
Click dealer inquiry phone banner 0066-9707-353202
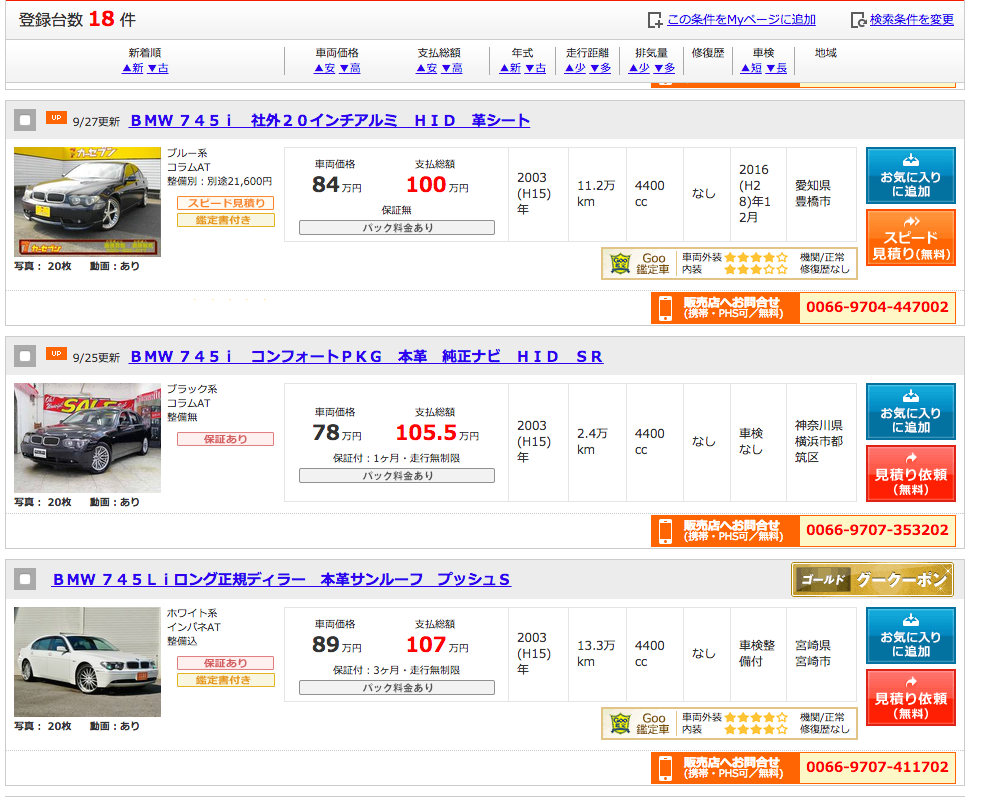(803, 530)
